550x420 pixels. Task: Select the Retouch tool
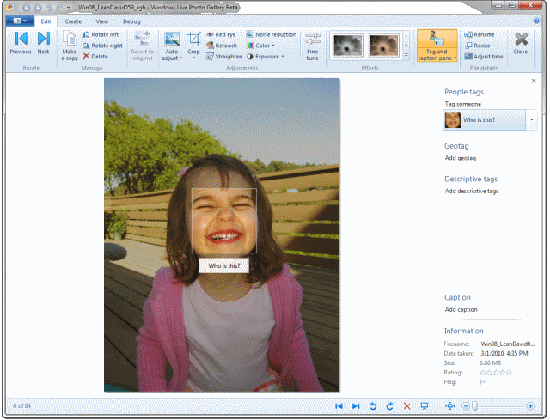pyautogui.click(x=221, y=45)
